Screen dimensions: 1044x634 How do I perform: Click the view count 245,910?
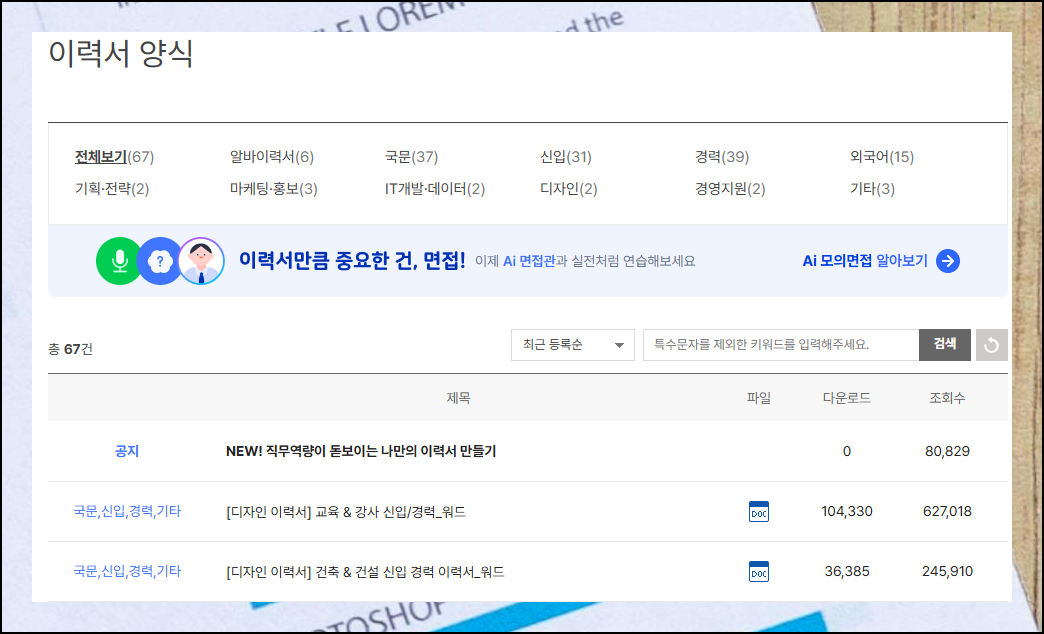[x=947, y=571]
